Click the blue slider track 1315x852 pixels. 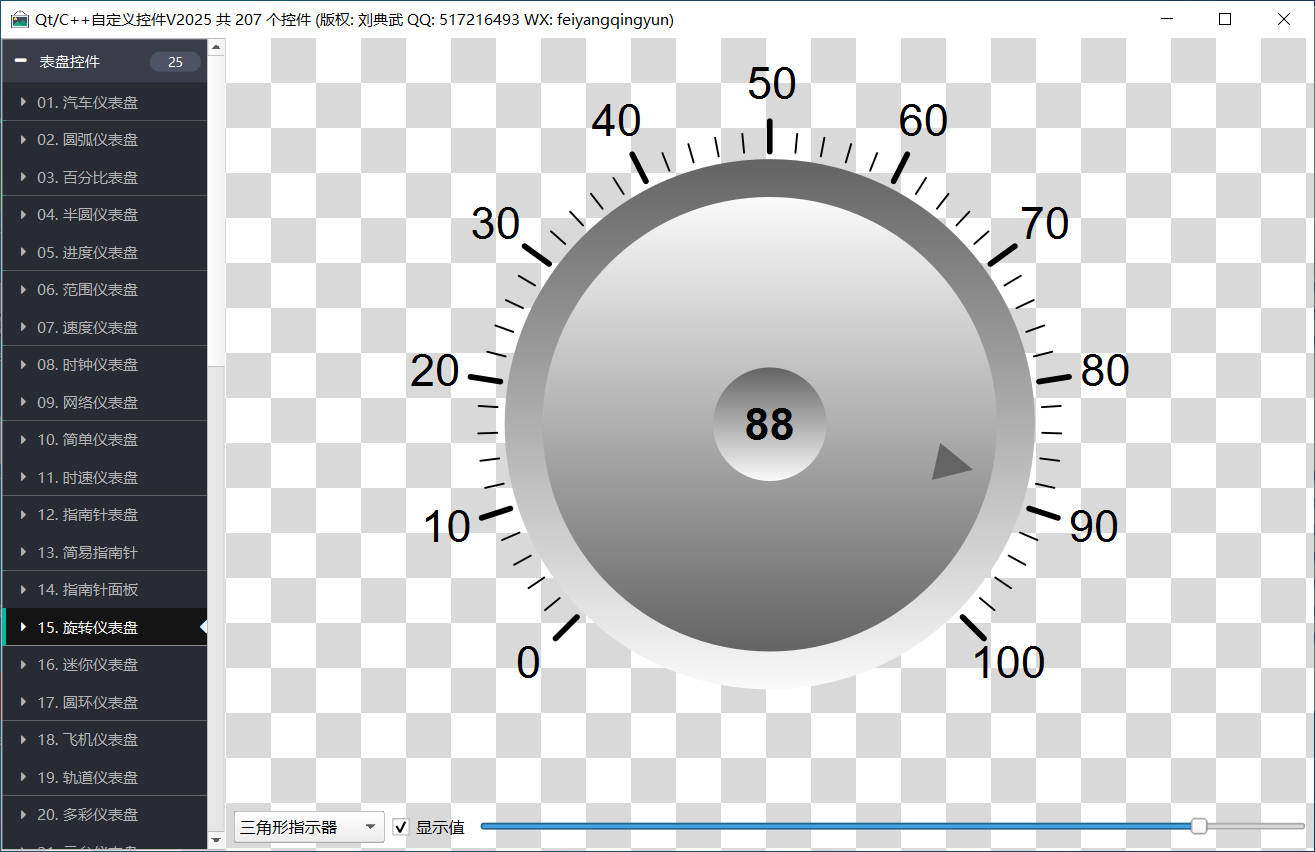836,826
